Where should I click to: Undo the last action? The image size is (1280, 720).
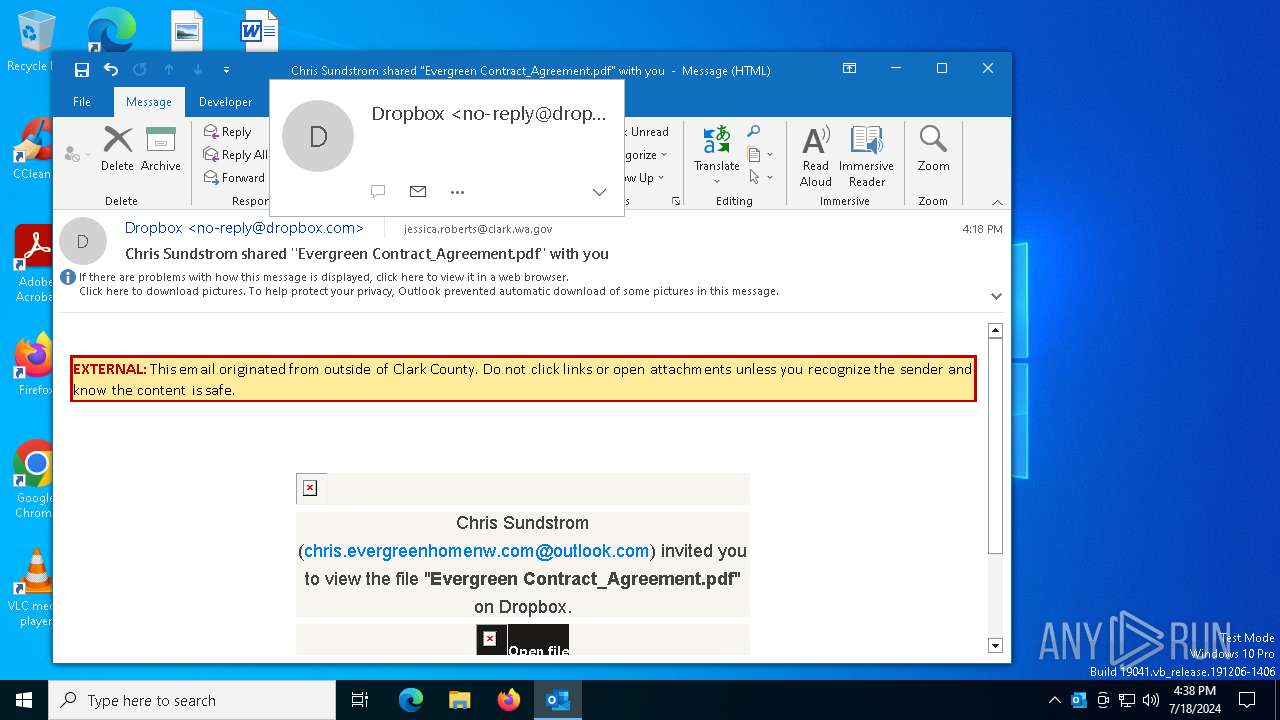111,70
